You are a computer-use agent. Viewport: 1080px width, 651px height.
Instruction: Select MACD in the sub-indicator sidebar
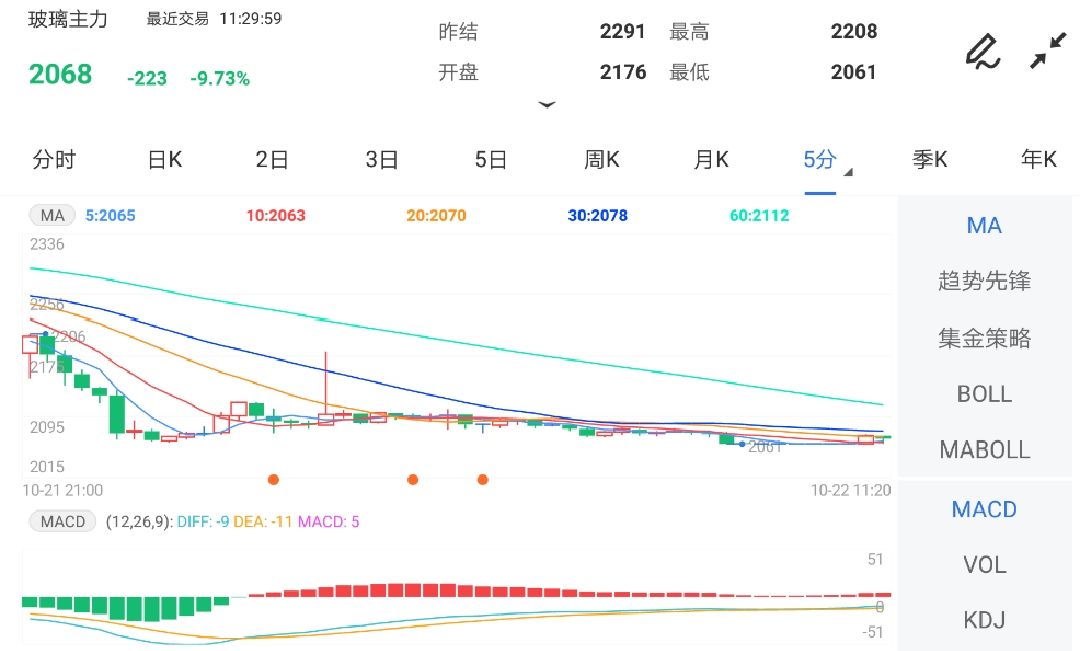(x=984, y=509)
